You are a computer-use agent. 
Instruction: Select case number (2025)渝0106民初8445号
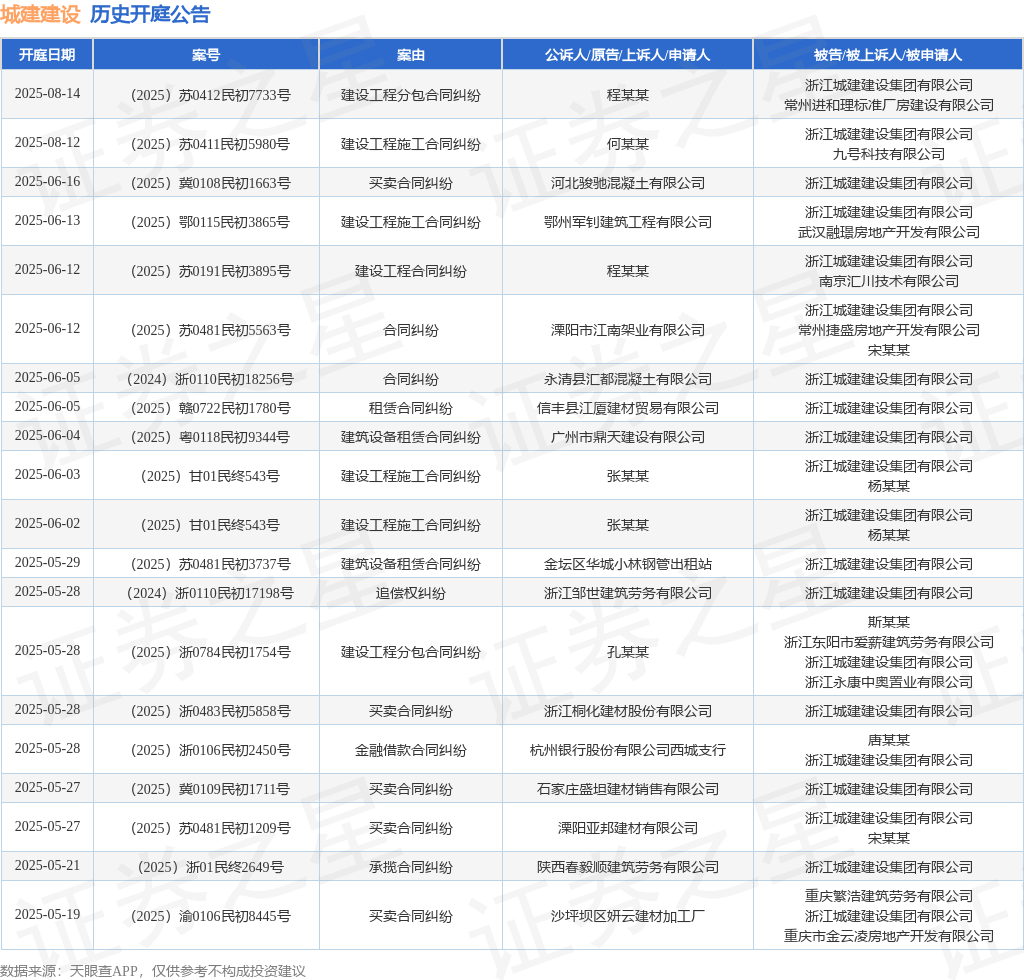coord(210,917)
